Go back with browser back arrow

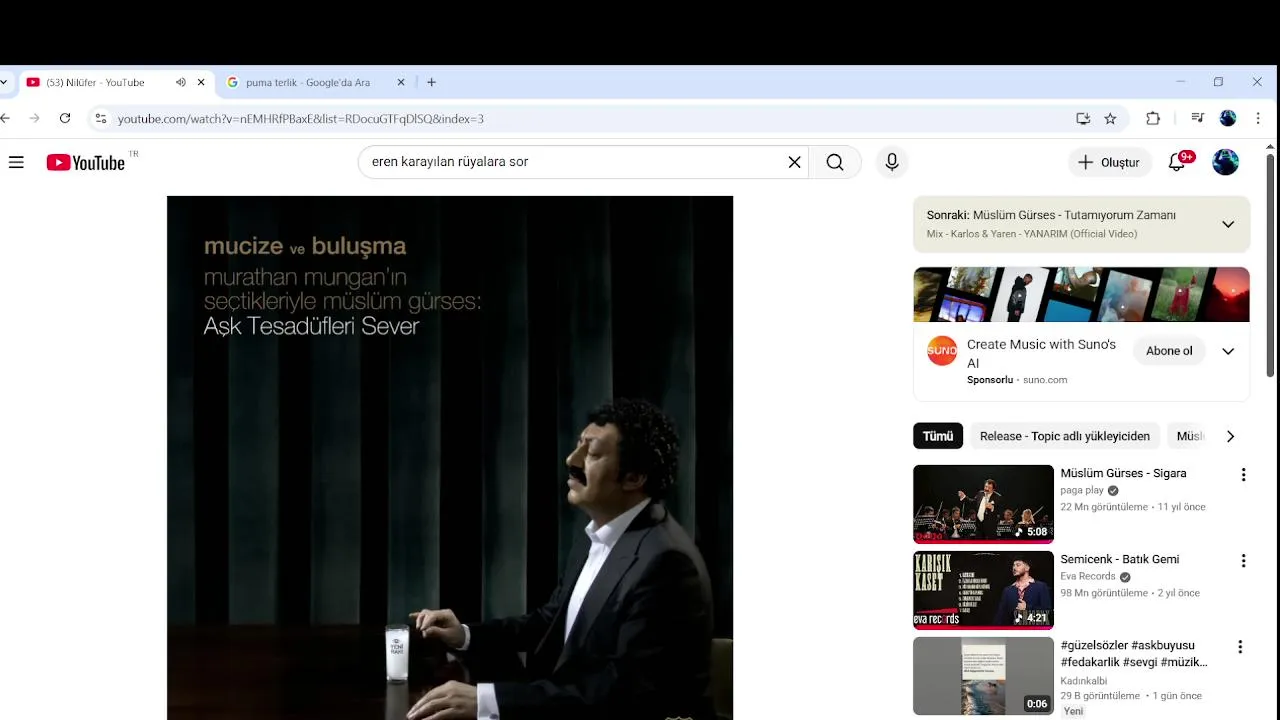coord(6,118)
